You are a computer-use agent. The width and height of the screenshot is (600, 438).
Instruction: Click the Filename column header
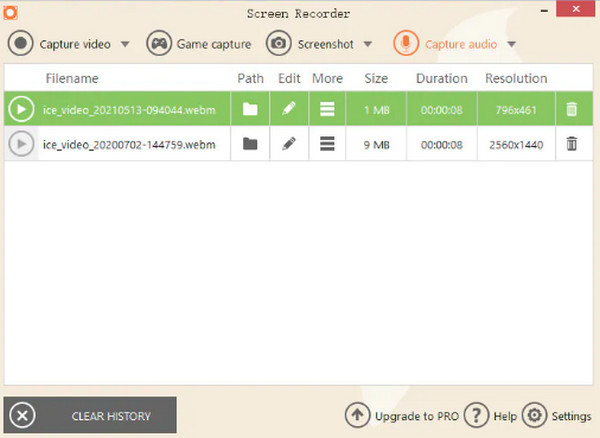pos(72,78)
